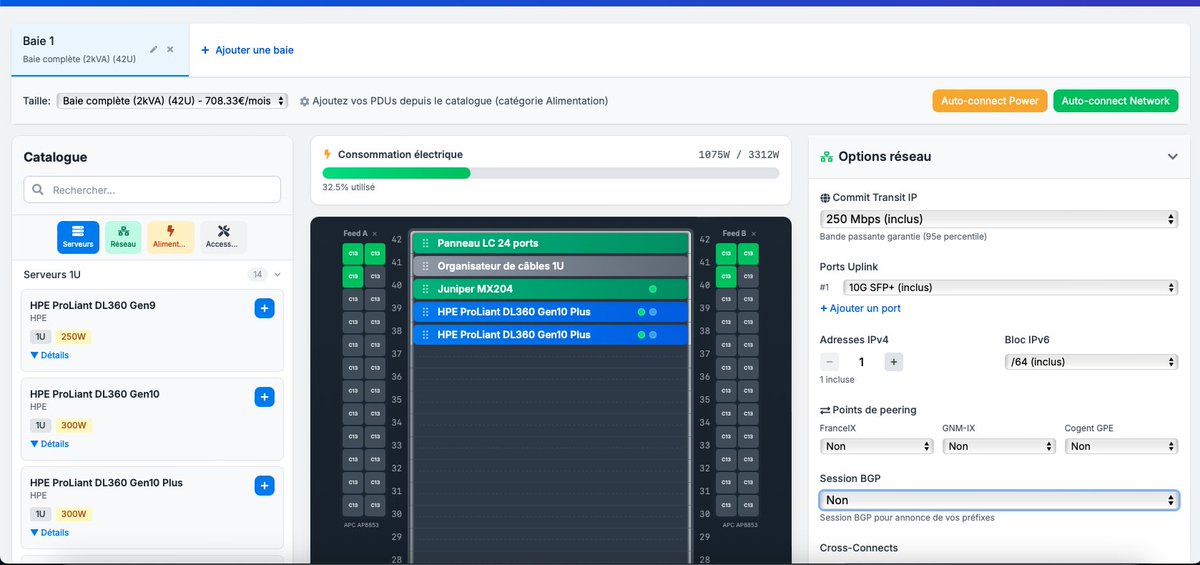Open the Cogent GPE peering dropdown
1200x565 pixels.
[1121, 446]
